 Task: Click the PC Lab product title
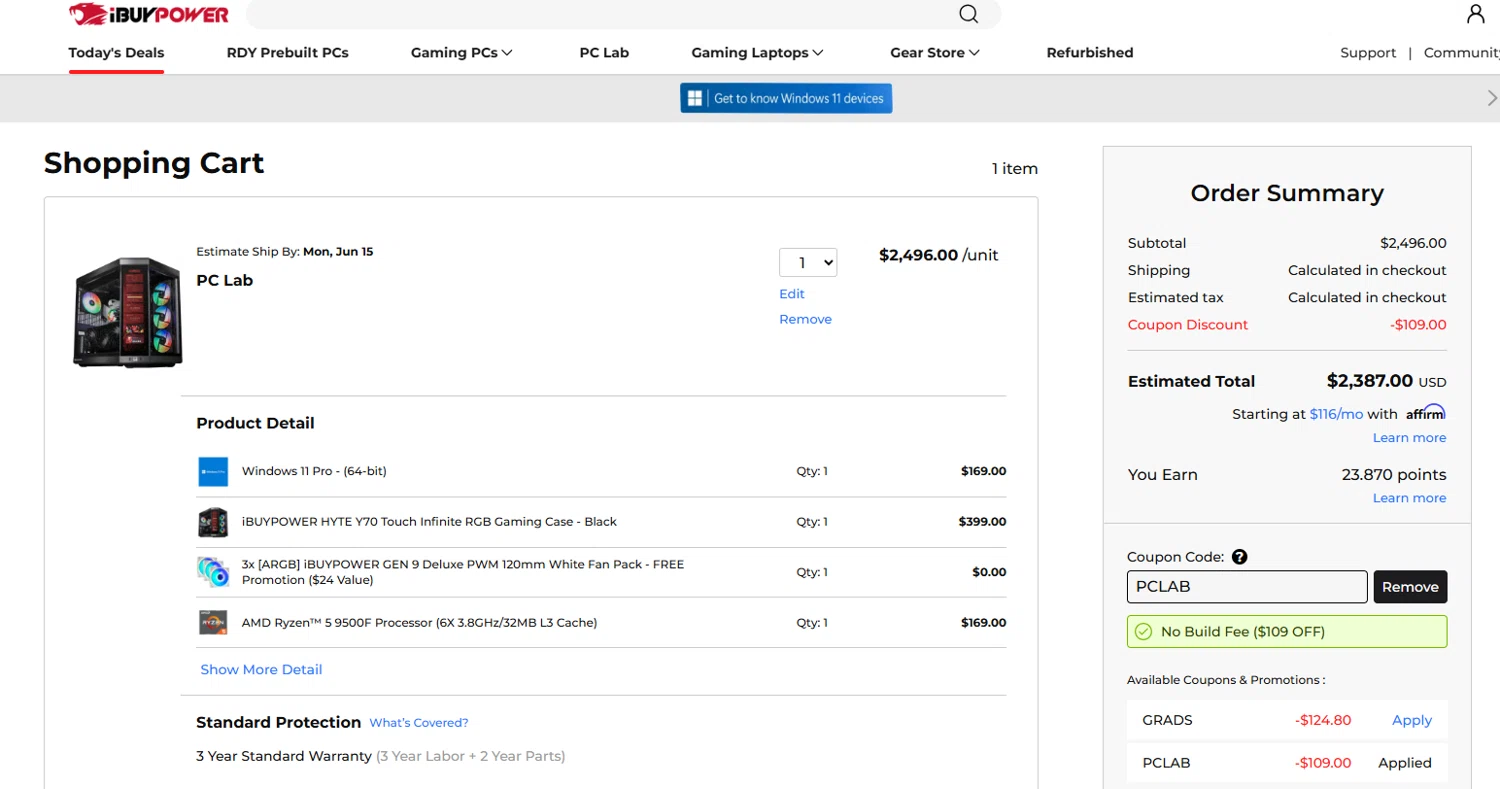[x=224, y=281]
